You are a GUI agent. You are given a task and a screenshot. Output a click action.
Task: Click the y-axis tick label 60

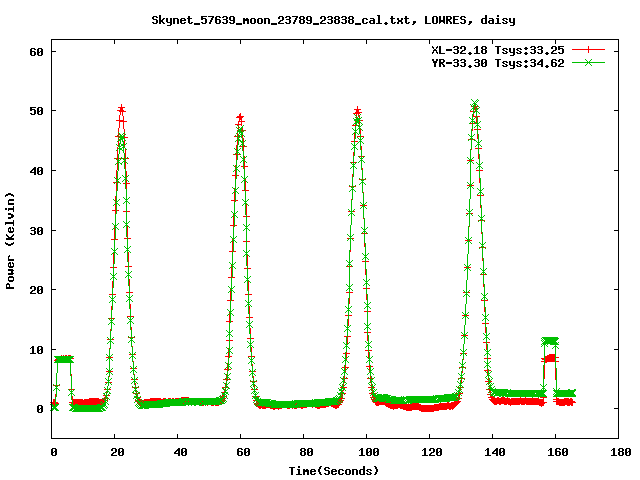(36, 52)
